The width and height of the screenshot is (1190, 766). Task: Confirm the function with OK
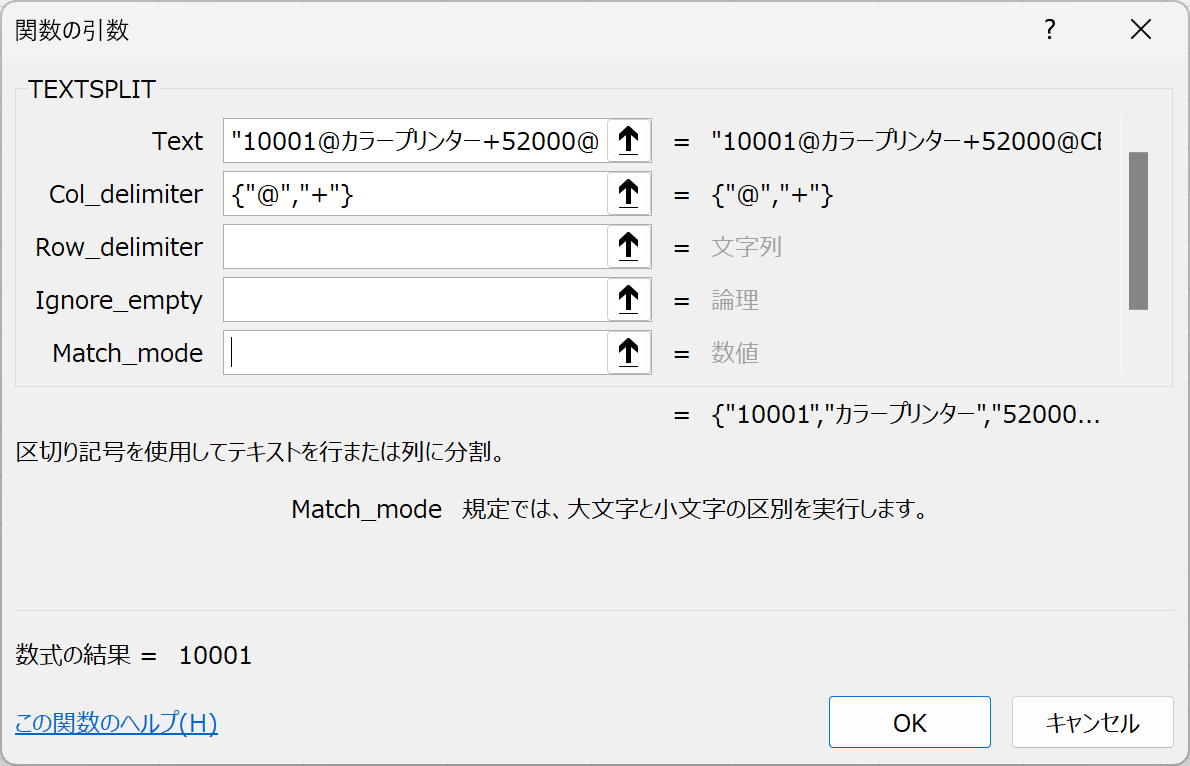(x=910, y=722)
